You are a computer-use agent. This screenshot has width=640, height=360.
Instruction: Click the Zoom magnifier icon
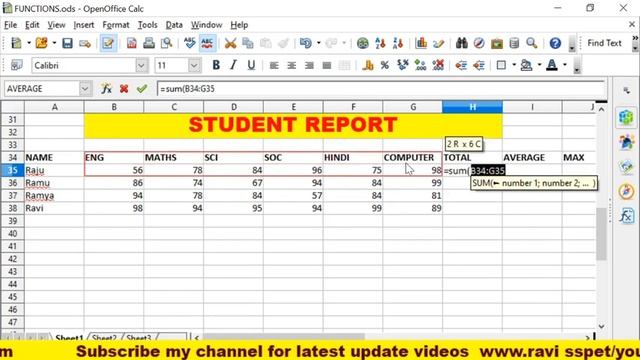[531, 43]
